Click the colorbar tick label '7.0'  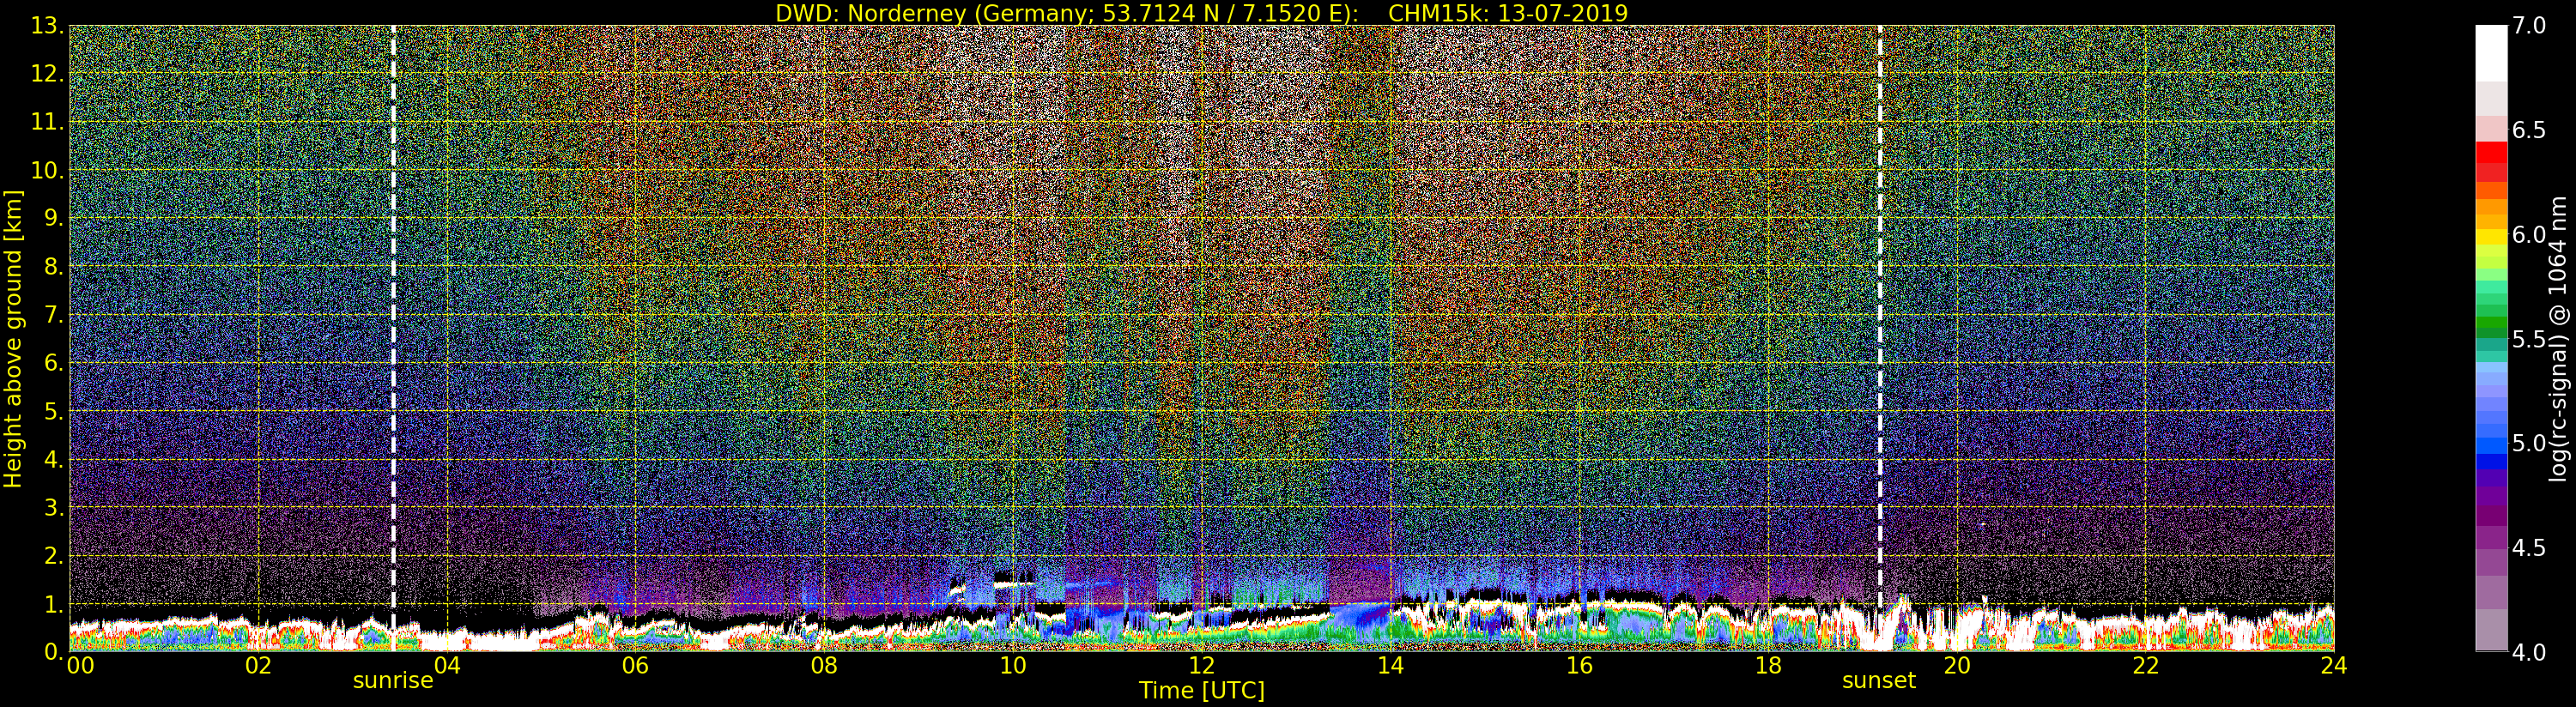point(2529,26)
